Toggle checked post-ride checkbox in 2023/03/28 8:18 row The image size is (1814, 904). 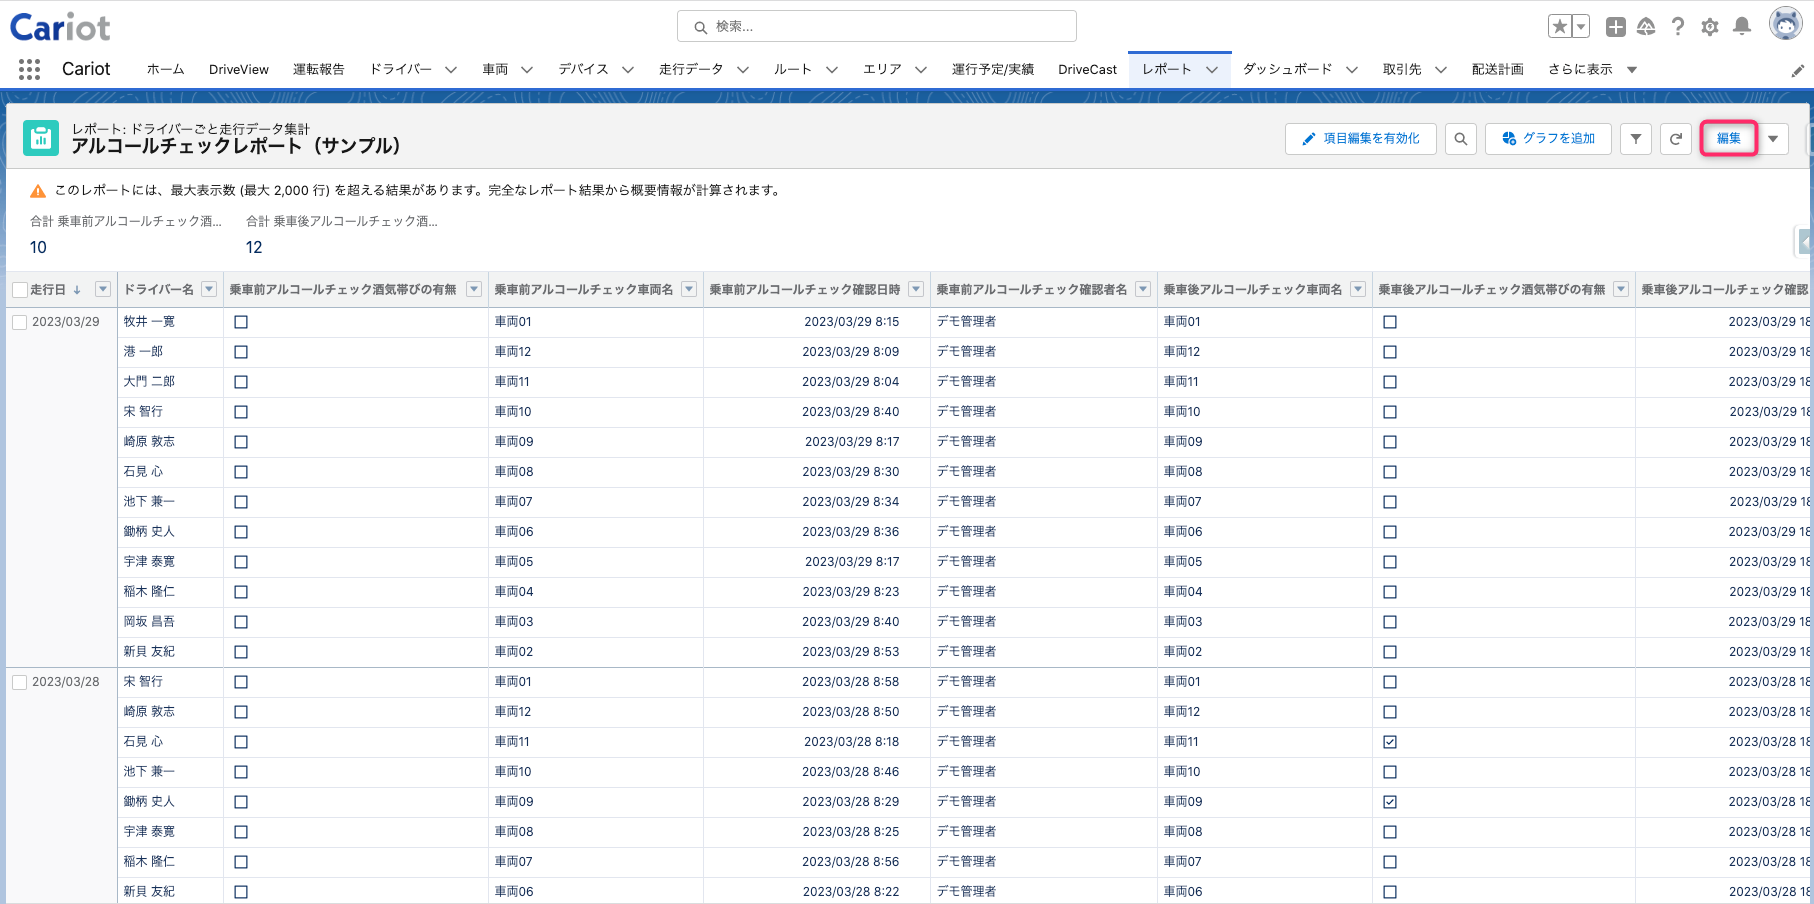click(x=1390, y=742)
